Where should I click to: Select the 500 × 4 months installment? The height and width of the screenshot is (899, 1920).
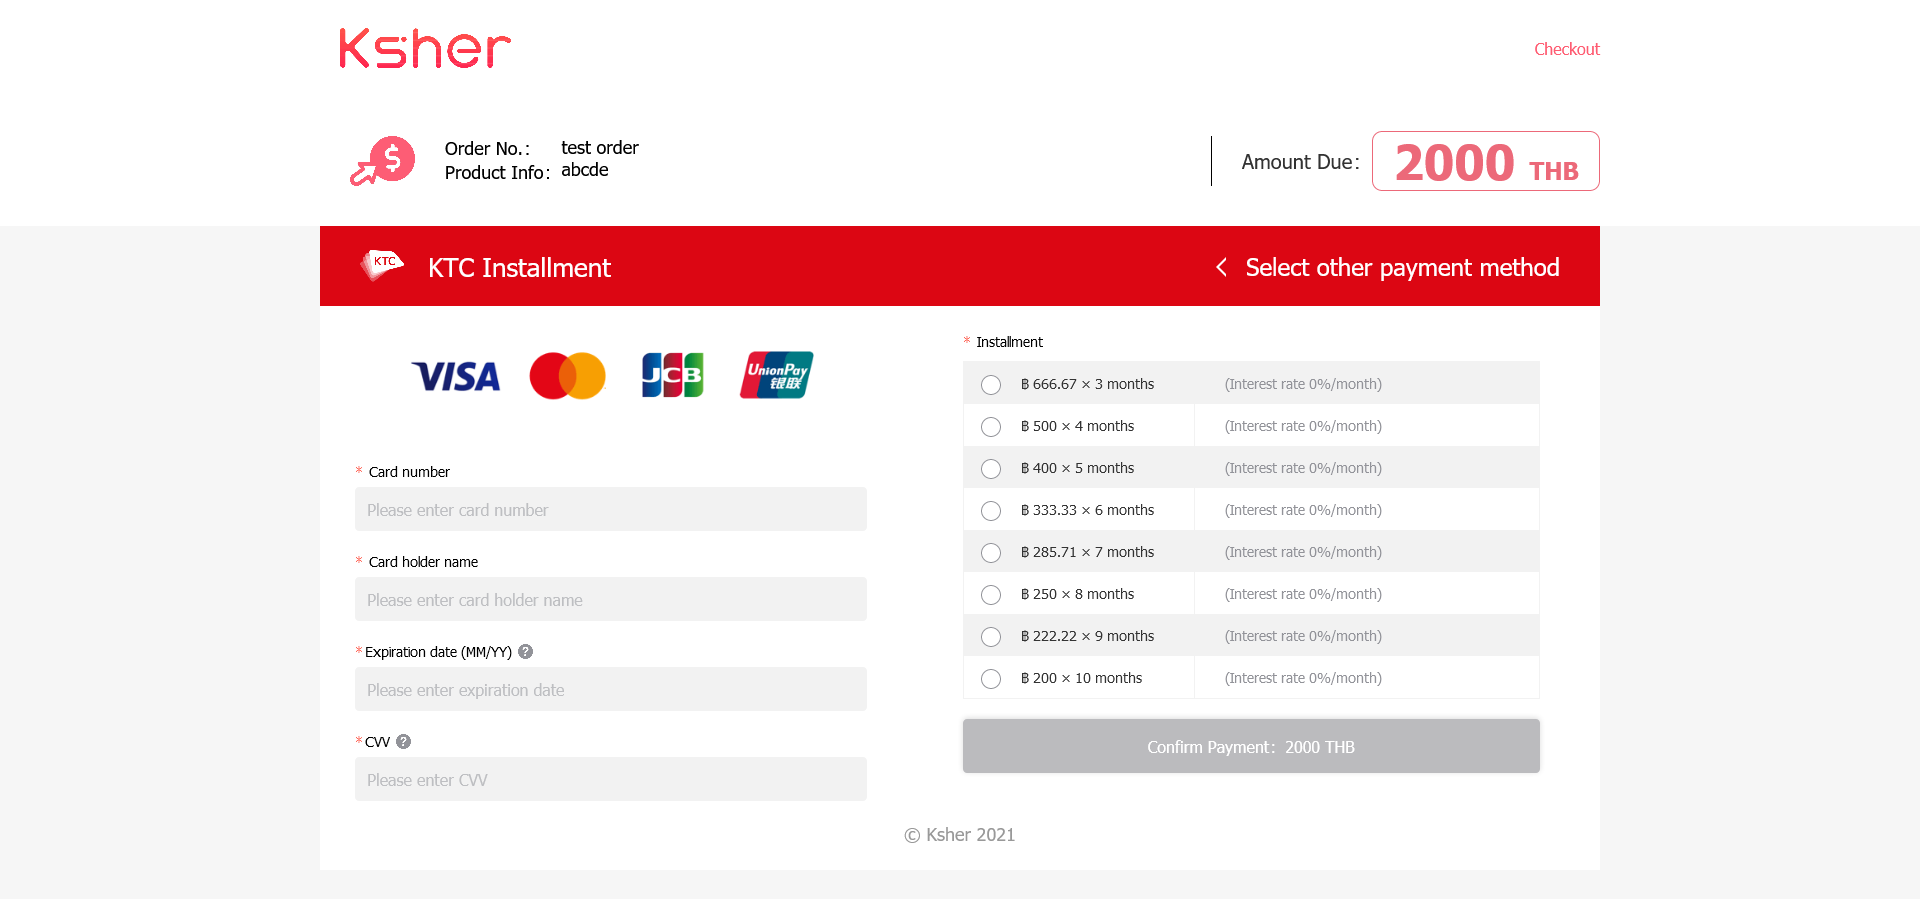(991, 427)
